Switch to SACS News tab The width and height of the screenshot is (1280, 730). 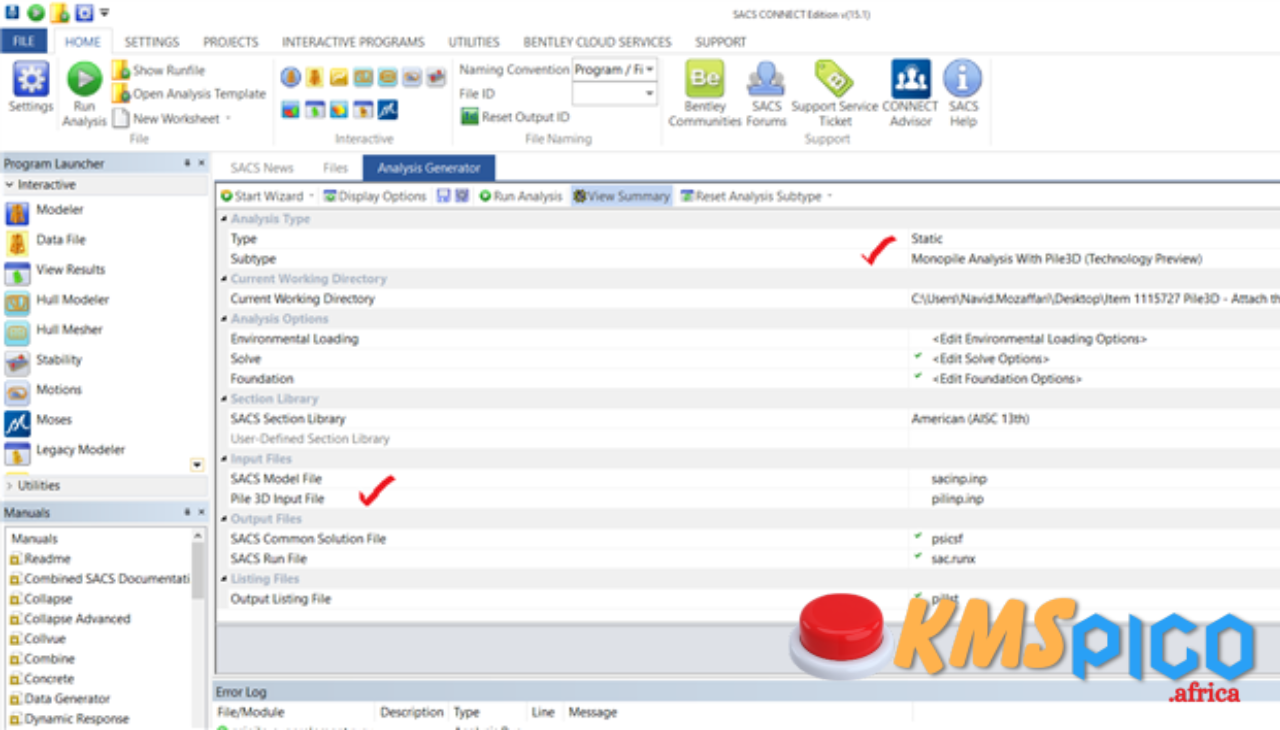click(262, 168)
